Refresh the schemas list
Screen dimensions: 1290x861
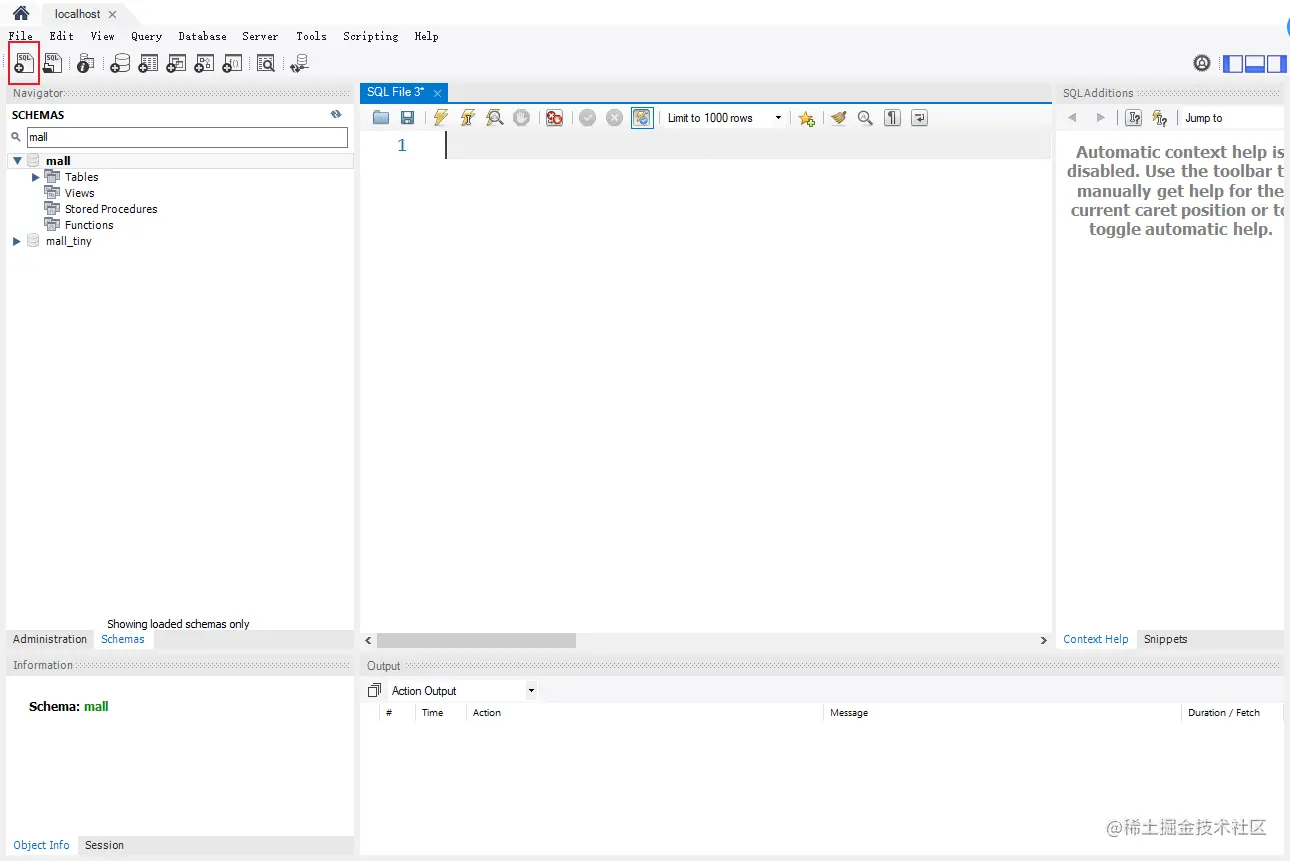pyautogui.click(x=336, y=114)
